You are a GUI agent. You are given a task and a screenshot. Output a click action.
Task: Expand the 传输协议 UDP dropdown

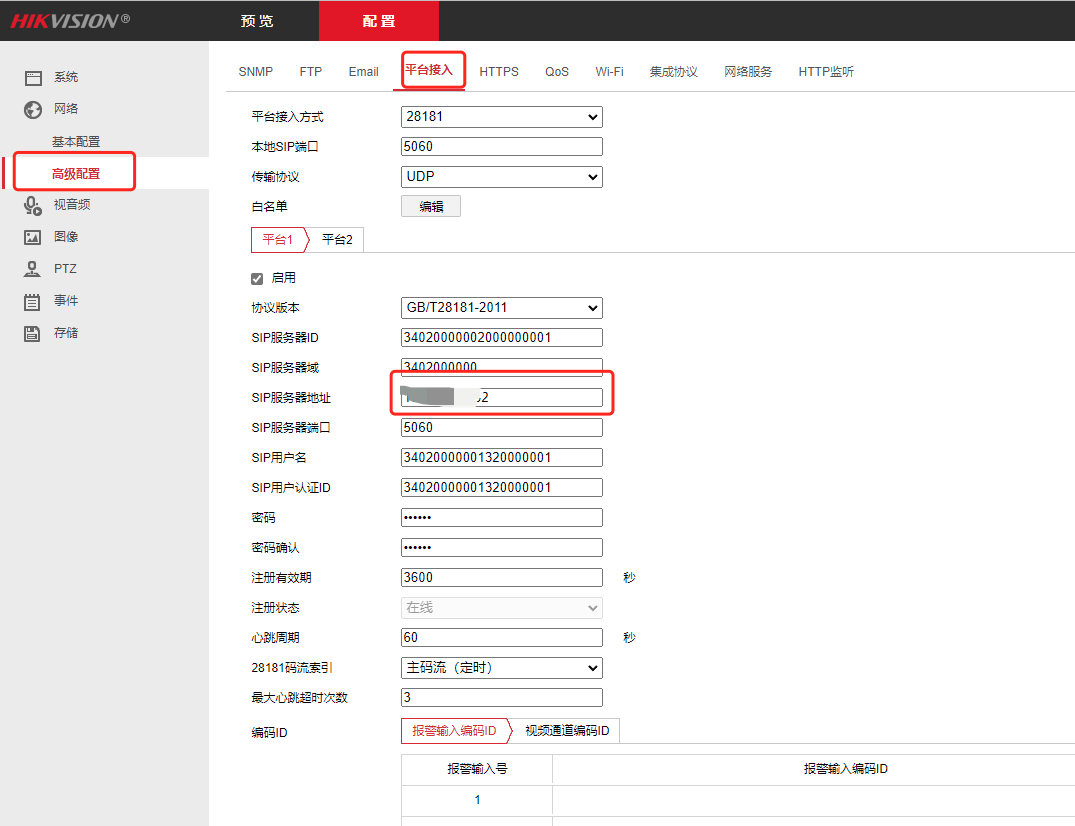tap(501, 177)
